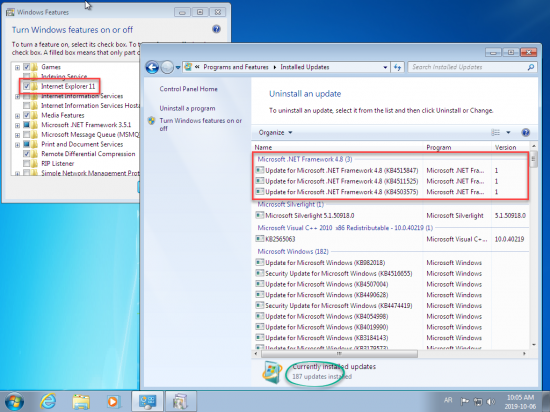The image size is (550, 412).
Task: Toggle Microsoft .NET Framework 3.5.1 checkbox
Action: click(27, 125)
